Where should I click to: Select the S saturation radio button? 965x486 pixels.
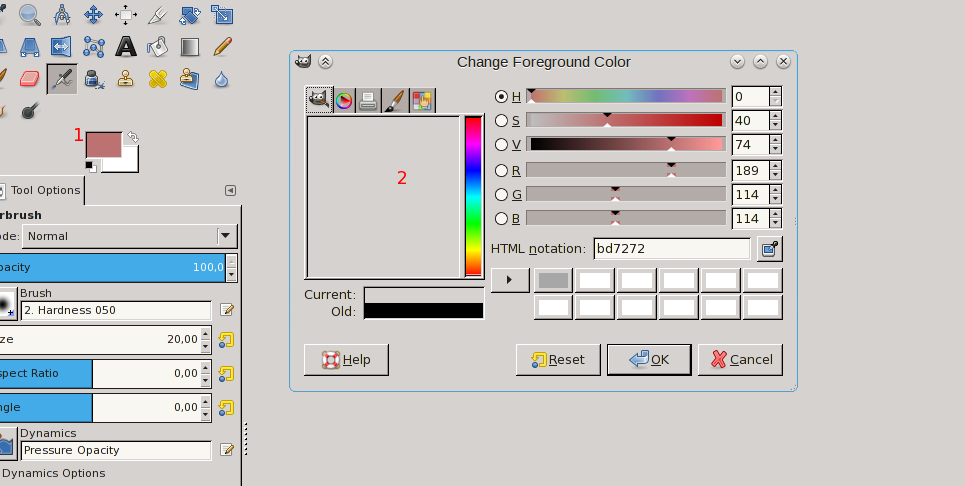[501, 120]
